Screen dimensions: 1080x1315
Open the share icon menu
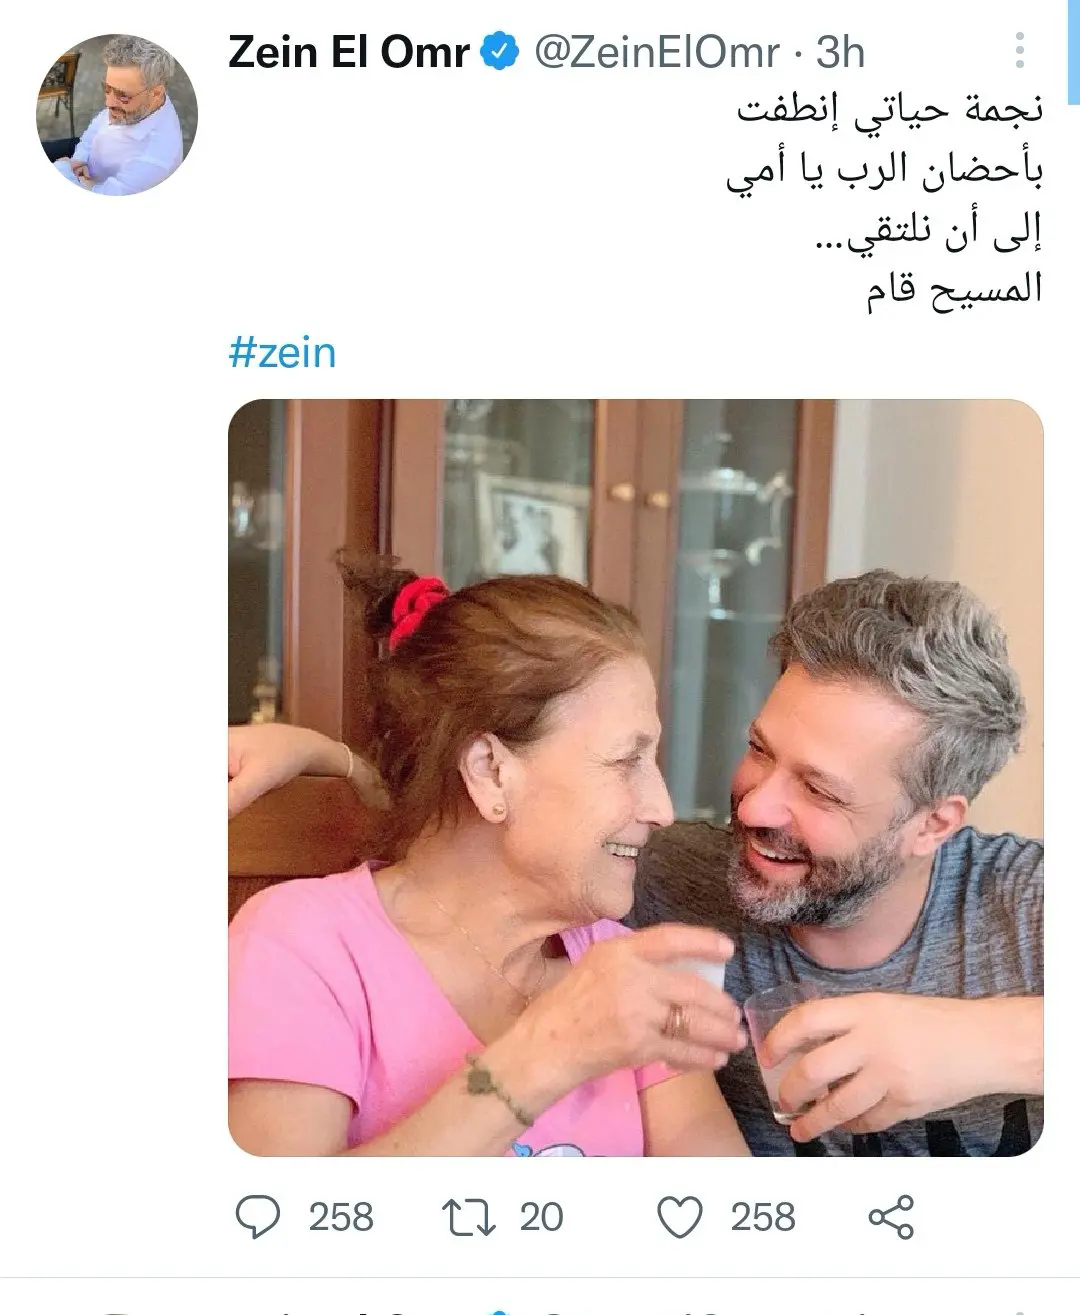tap(891, 1217)
